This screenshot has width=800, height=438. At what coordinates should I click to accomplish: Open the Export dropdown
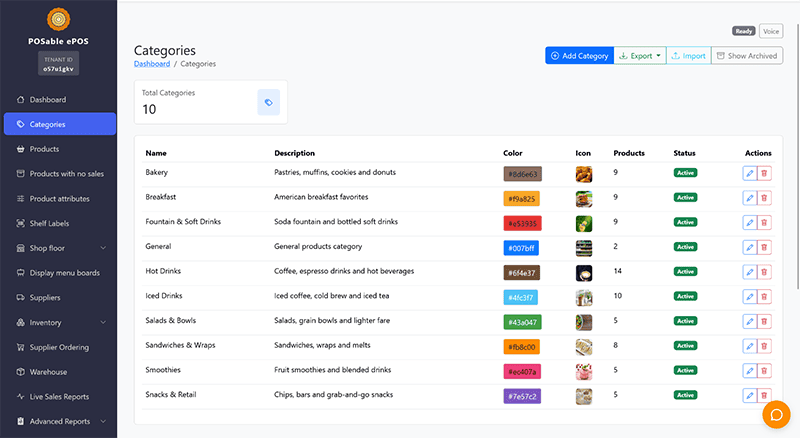[x=640, y=56]
